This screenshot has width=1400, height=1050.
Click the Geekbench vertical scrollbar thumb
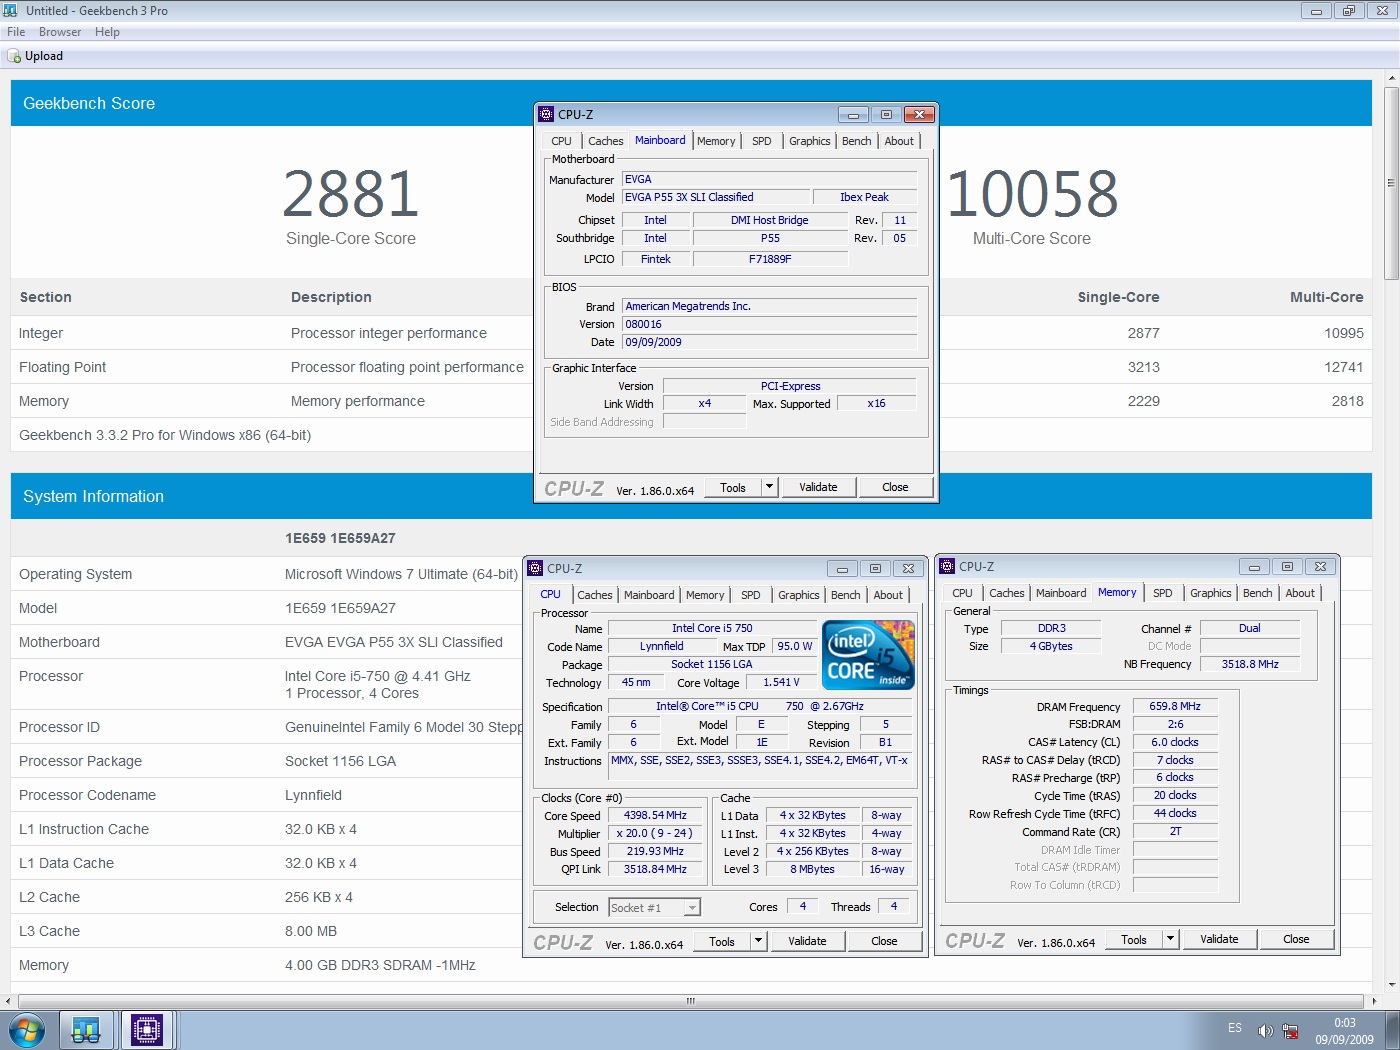point(1391,183)
